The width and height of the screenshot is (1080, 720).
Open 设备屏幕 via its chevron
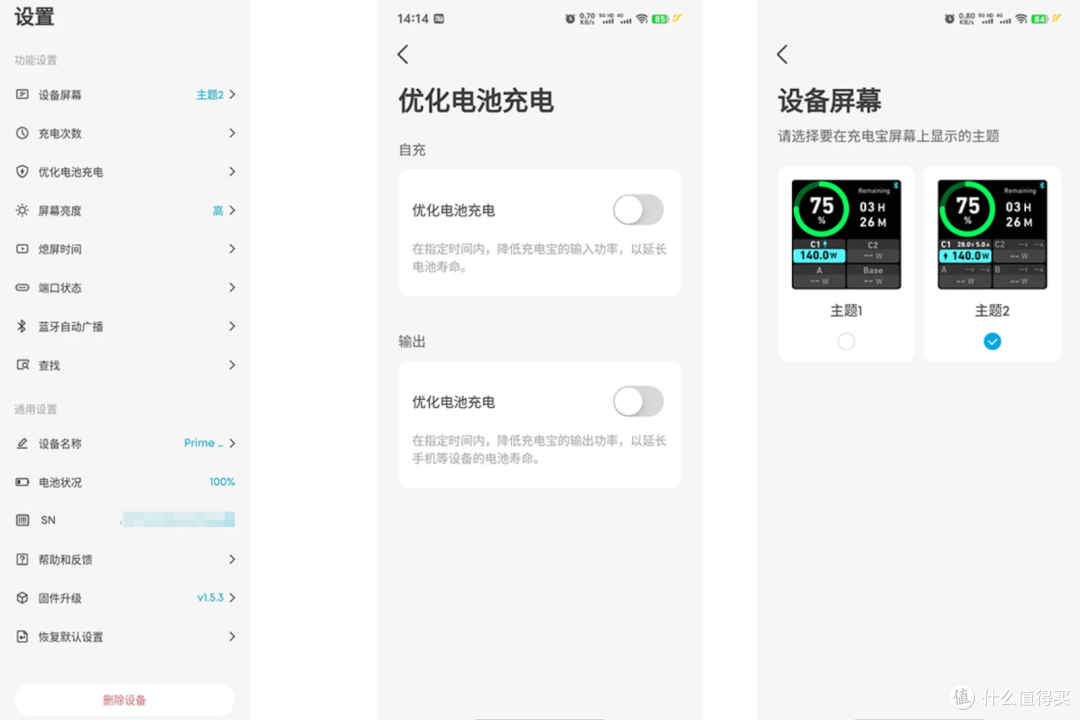pyautogui.click(x=232, y=94)
